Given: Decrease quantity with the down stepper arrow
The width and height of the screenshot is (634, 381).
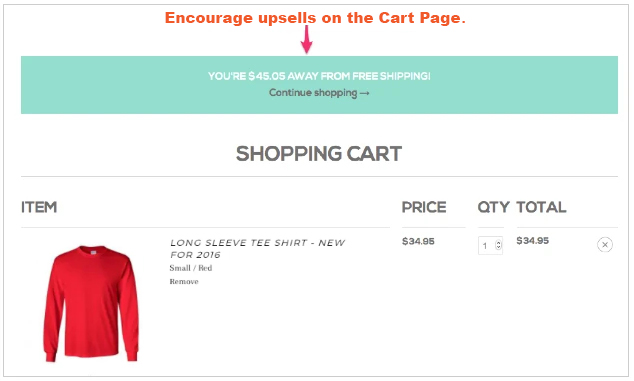Looking at the screenshot, I should [498, 248].
